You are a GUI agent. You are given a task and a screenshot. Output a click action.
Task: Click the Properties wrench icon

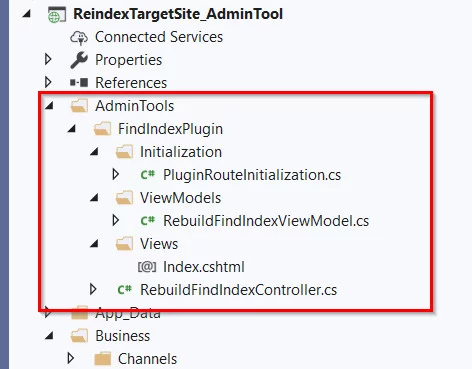tap(79, 60)
